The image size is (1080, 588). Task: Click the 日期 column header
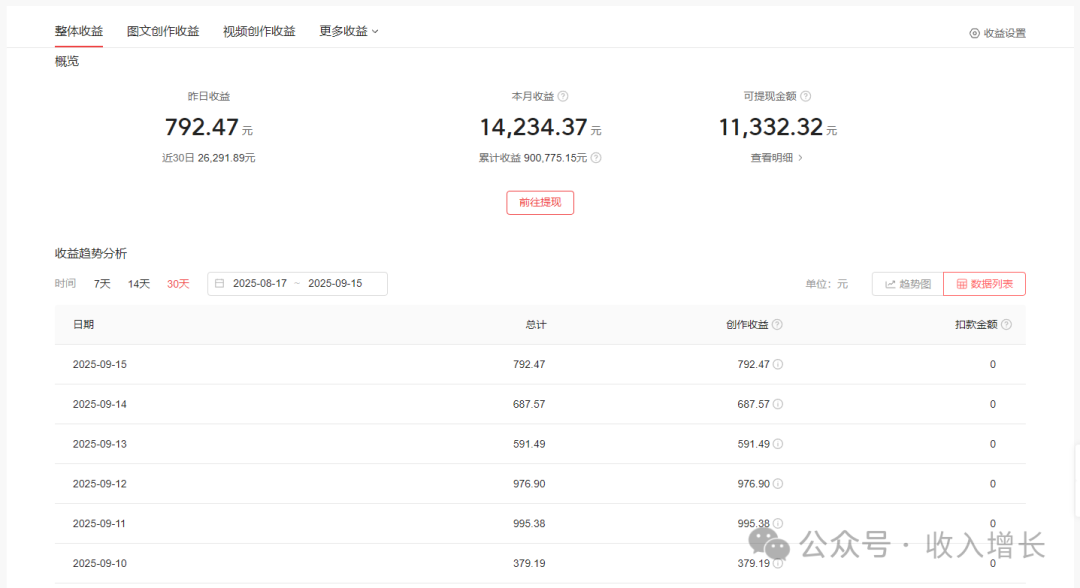coord(83,324)
